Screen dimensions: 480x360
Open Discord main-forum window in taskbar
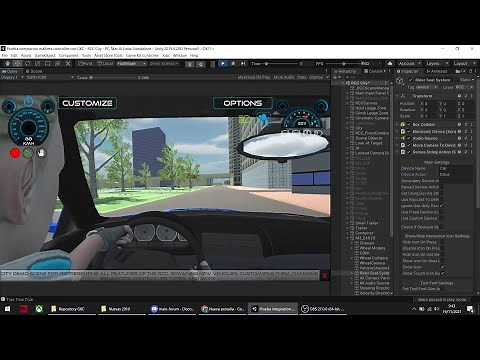[172, 309]
